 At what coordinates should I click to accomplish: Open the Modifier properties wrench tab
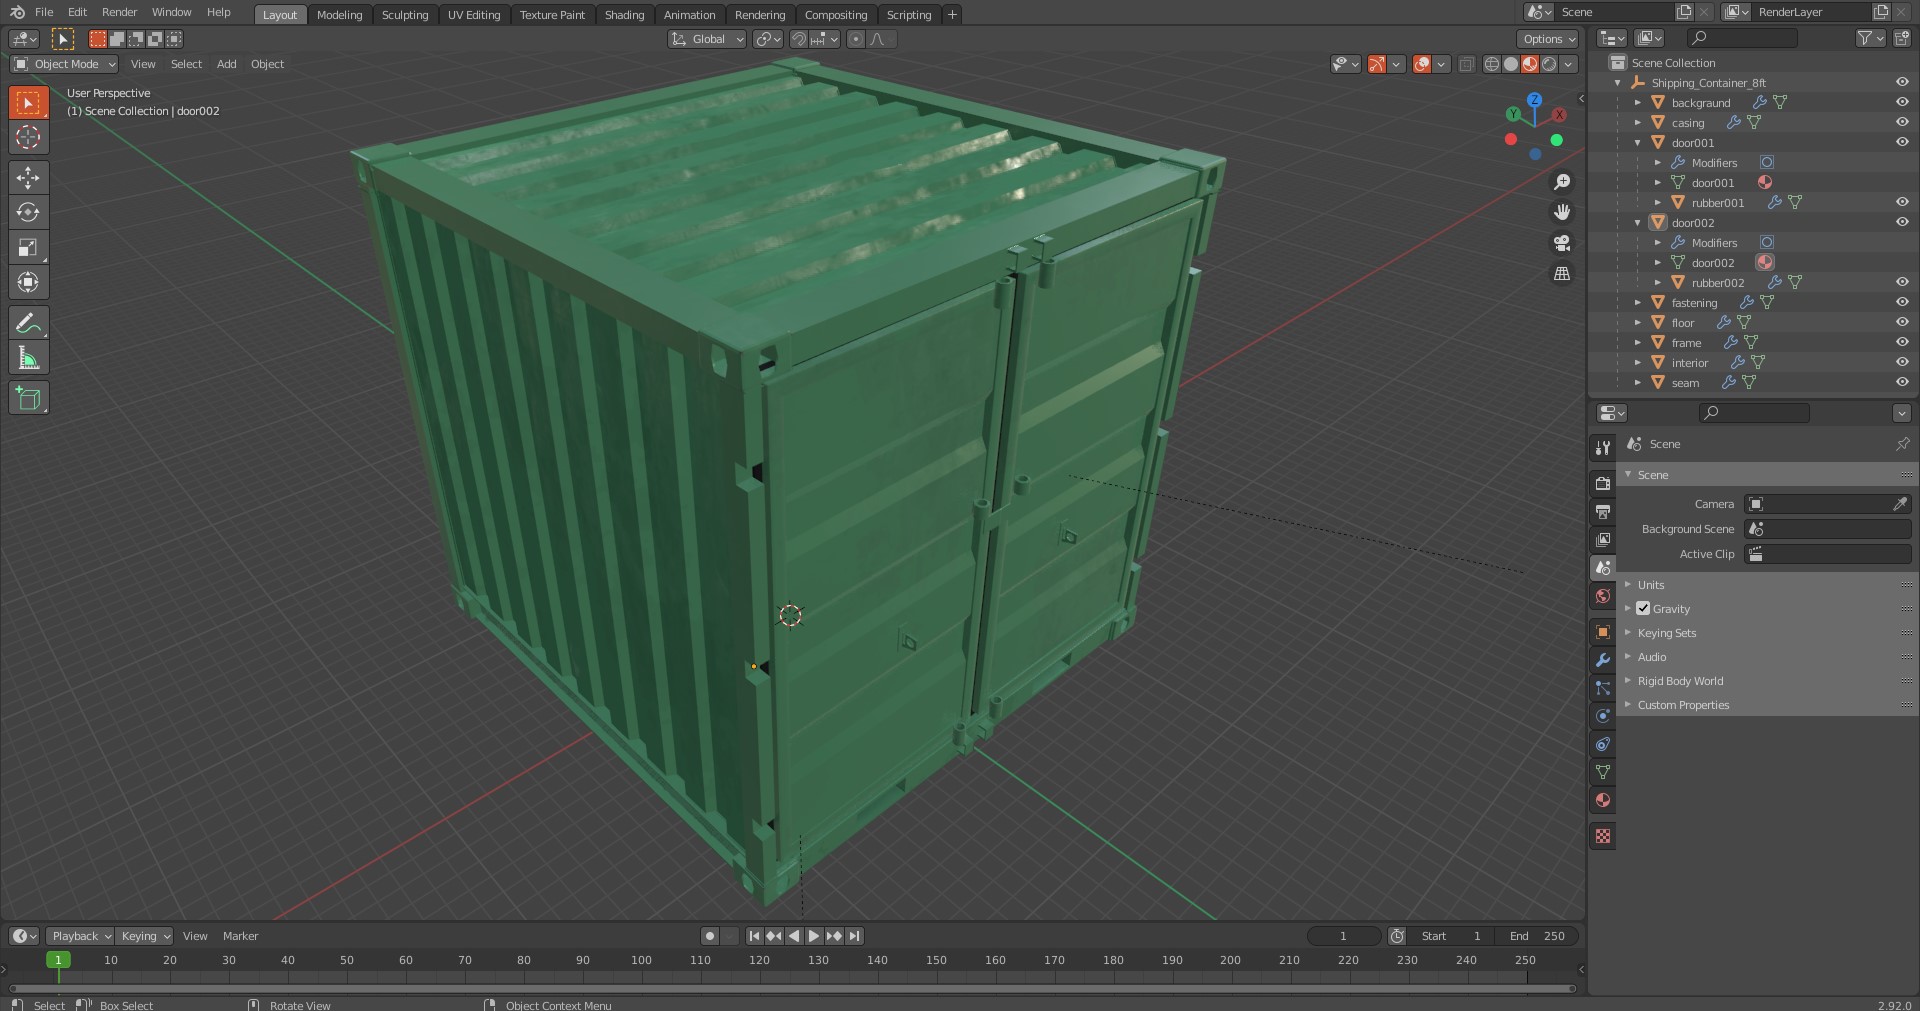(1603, 660)
